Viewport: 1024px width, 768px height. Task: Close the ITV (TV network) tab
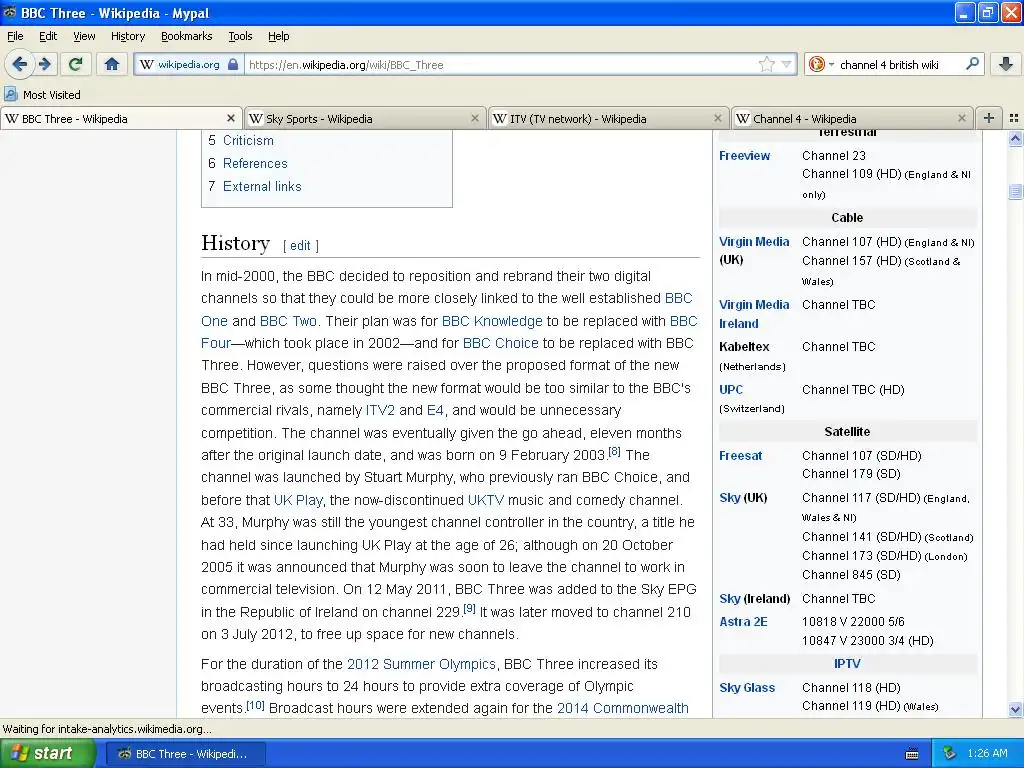click(718, 118)
